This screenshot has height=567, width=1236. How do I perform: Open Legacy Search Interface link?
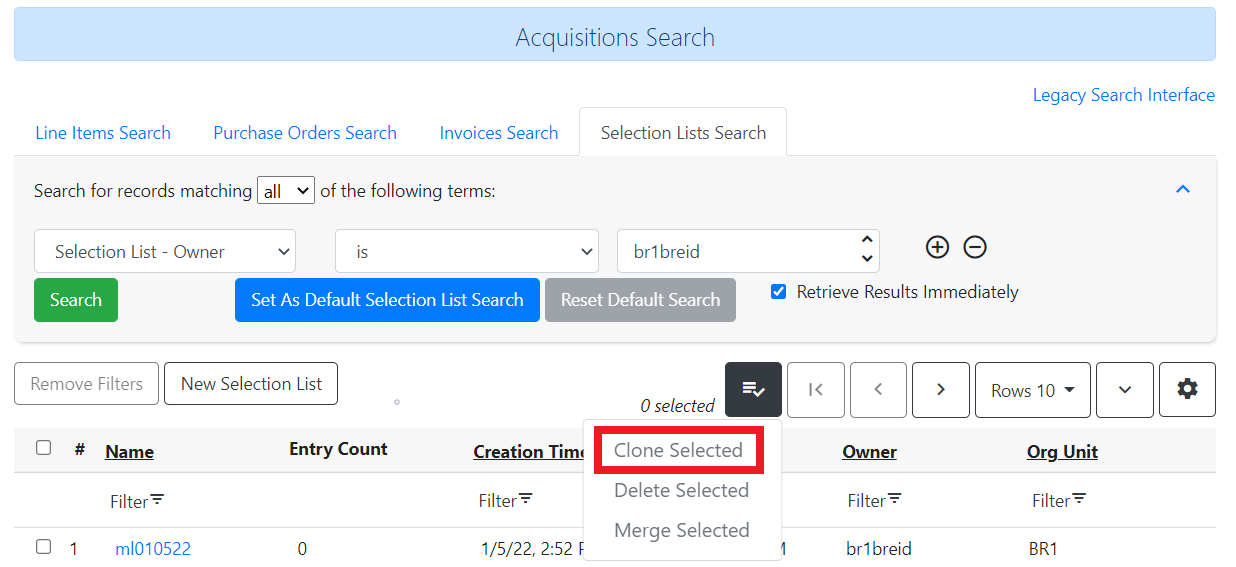[1124, 95]
